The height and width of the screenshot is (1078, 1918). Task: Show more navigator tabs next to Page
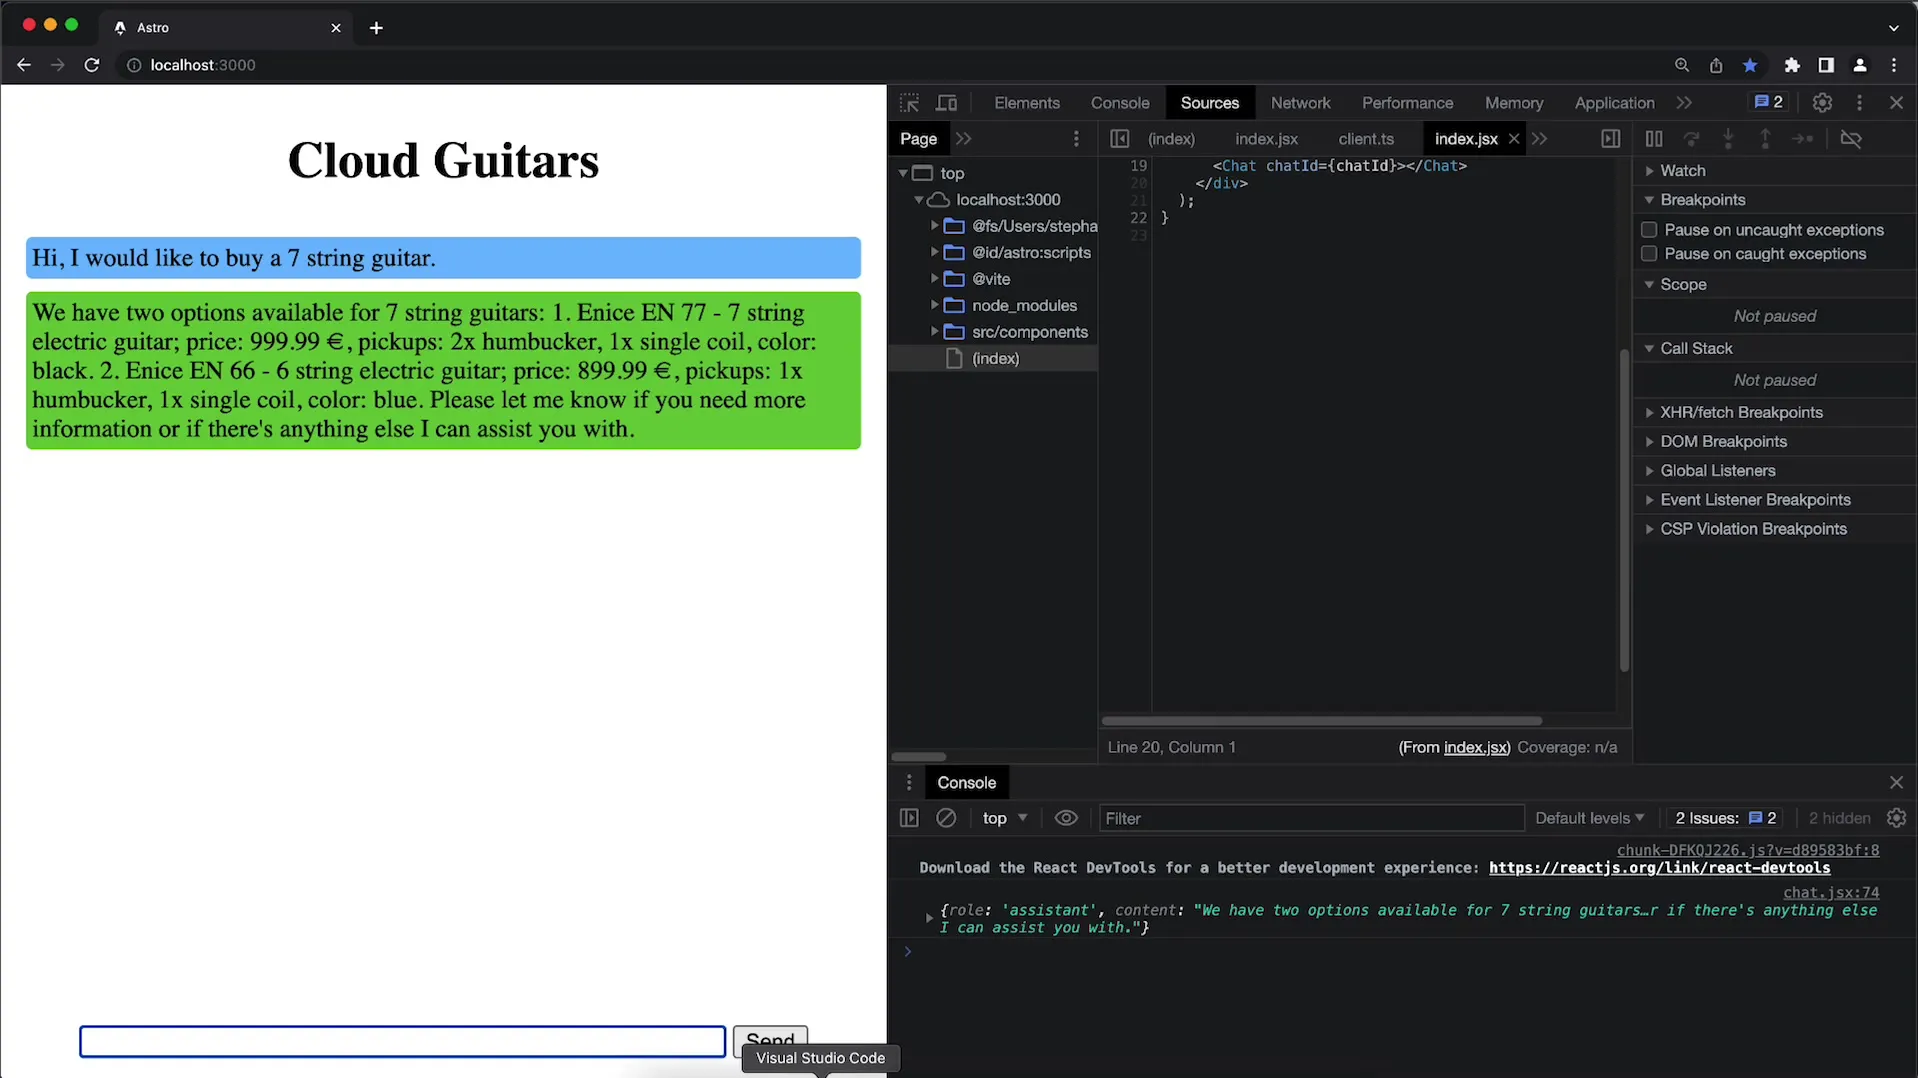(x=963, y=139)
